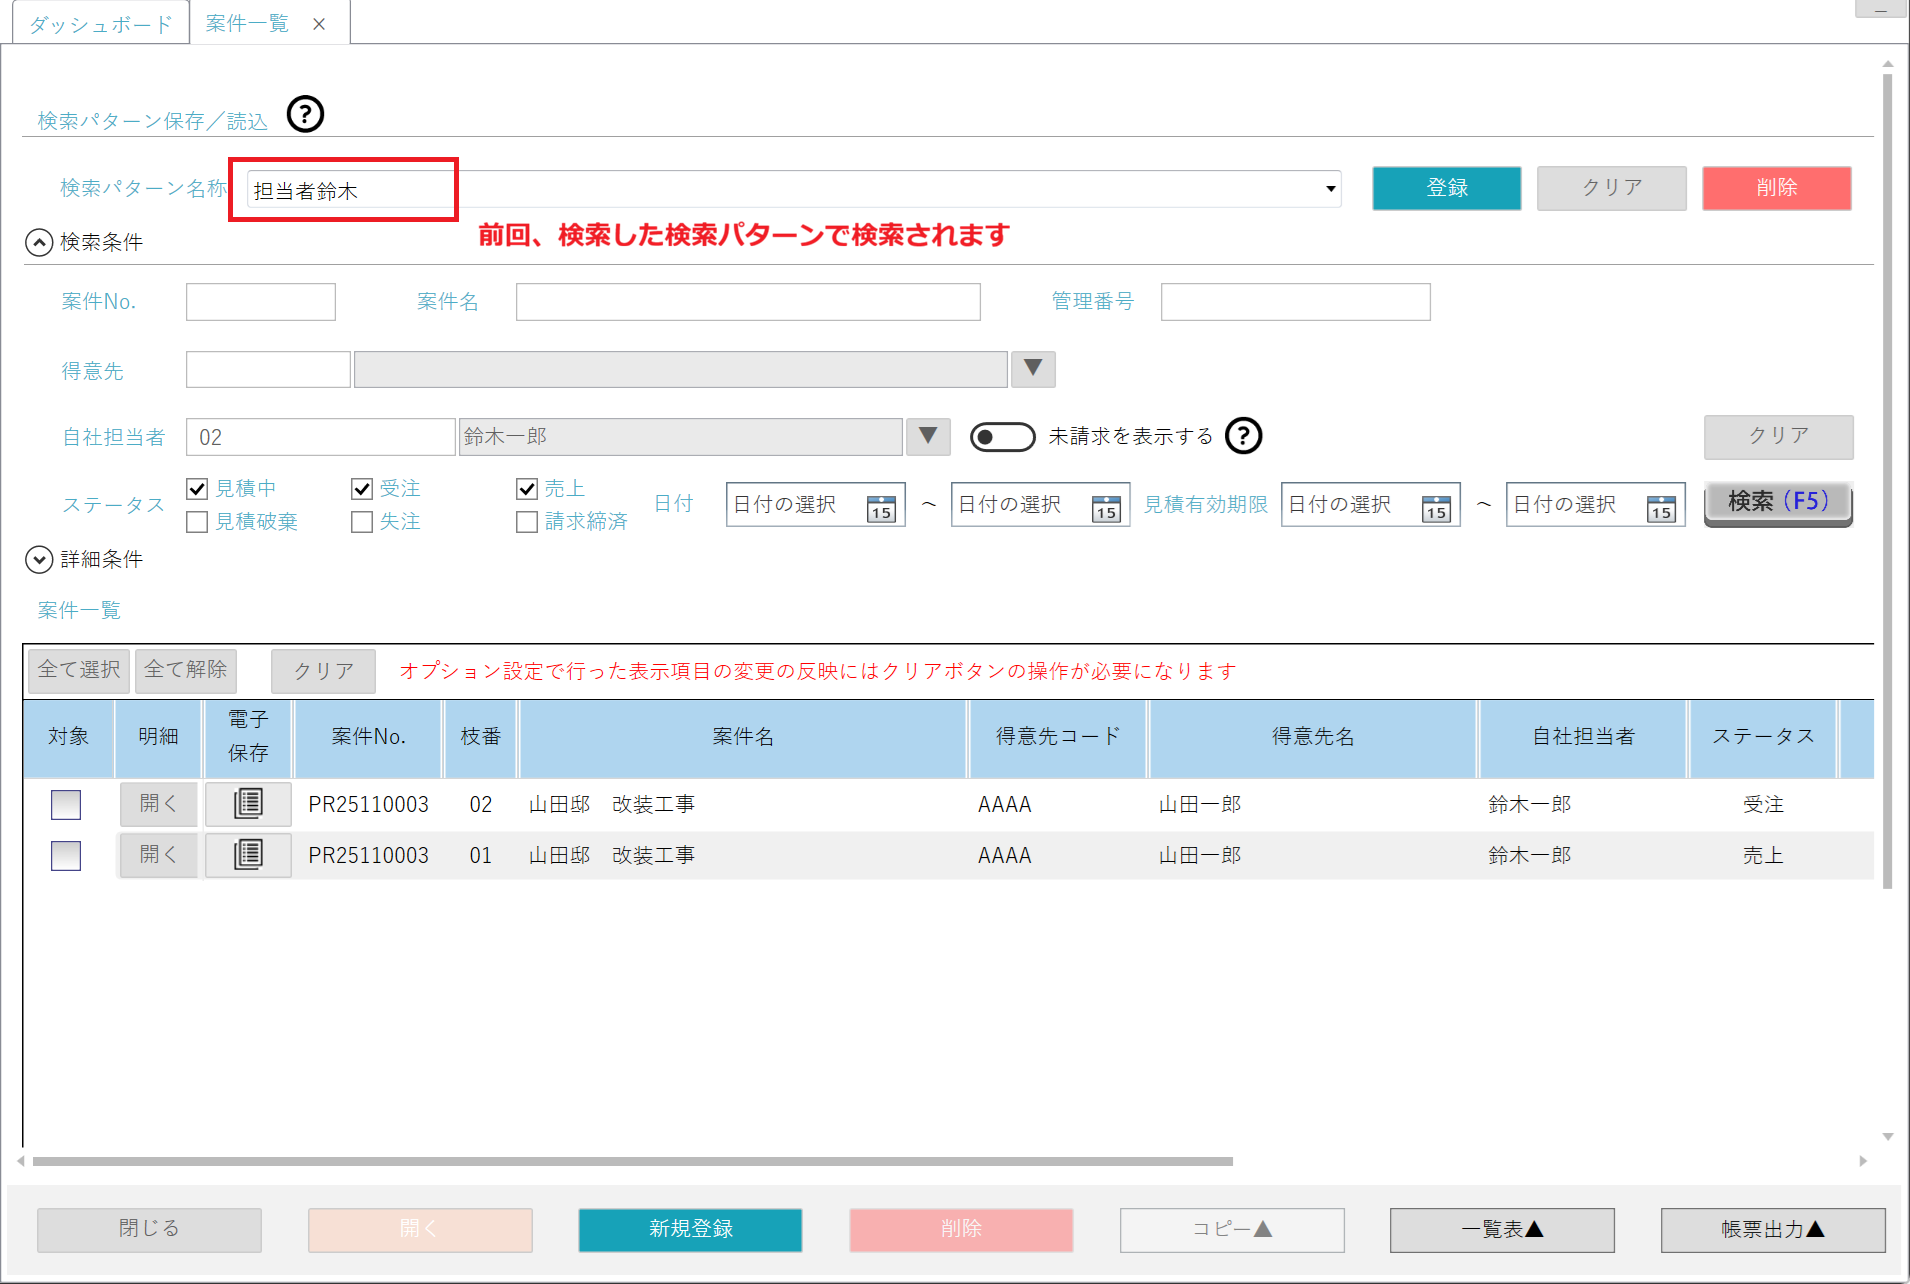The width and height of the screenshot is (1910, 1284).
Task: Enable the 失注 status checkbox
Action: (362, 522)
